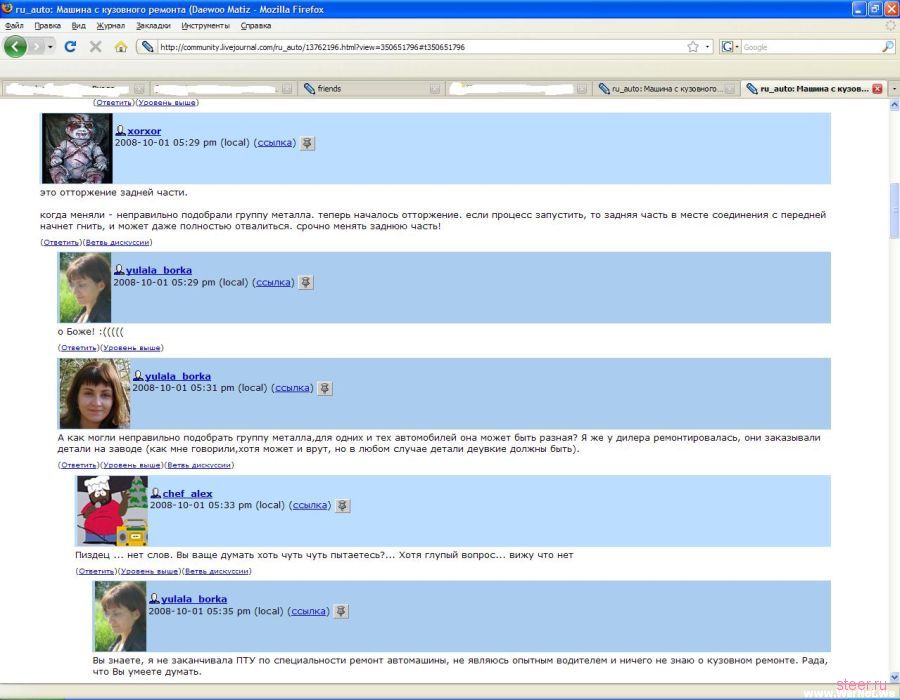Click pin icon of 05:31 pm comment
900x700 pixels.
click(325, 388)
